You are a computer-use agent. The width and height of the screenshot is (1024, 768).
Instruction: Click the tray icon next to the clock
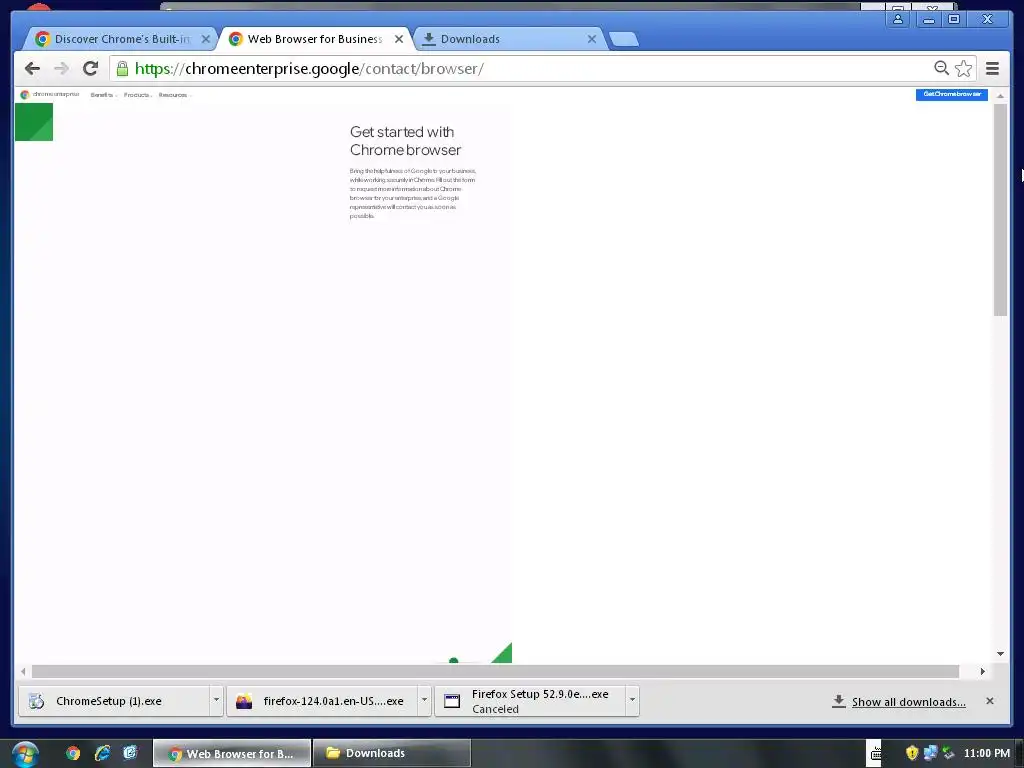click(x=949, y=753)
